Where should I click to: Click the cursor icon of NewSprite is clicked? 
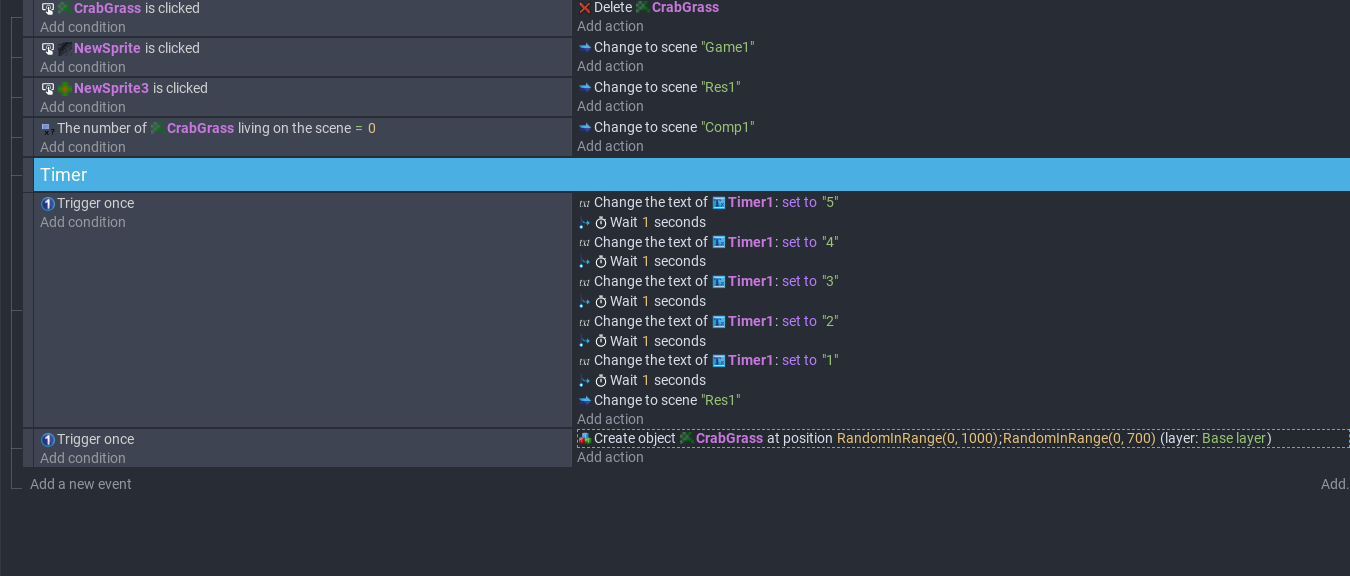point(47,48)
